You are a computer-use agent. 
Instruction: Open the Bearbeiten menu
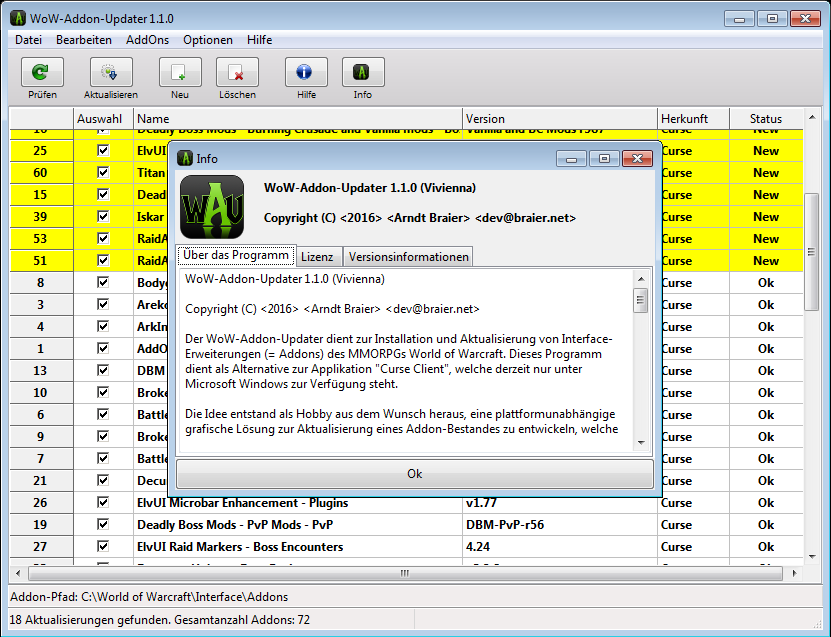coord(84,40)
